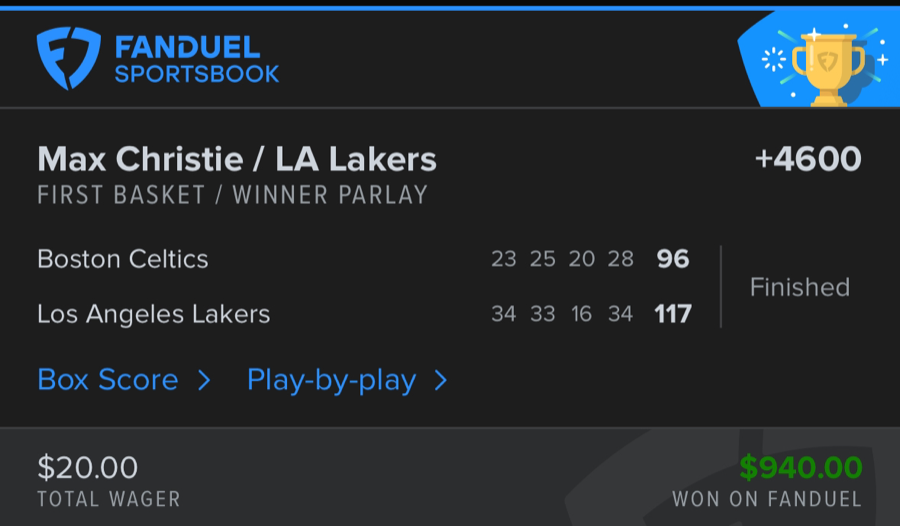Viewport: 900px width, 526px height.
Task: Click the Finished game status
Action: [x=800, y=287]
